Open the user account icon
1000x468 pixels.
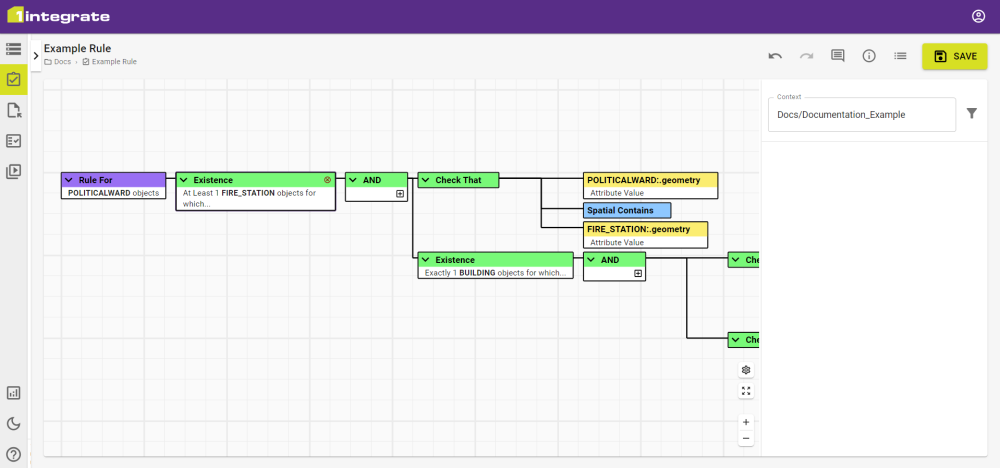pyautogui.click(x=978, y=16)
